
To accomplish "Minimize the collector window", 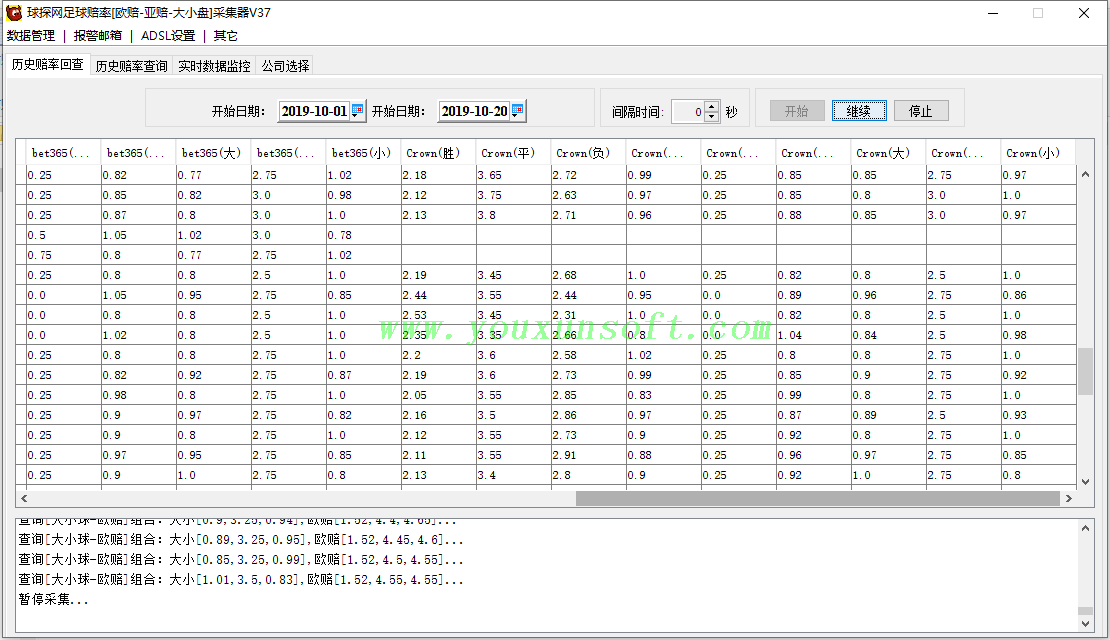I will point(992,13).
